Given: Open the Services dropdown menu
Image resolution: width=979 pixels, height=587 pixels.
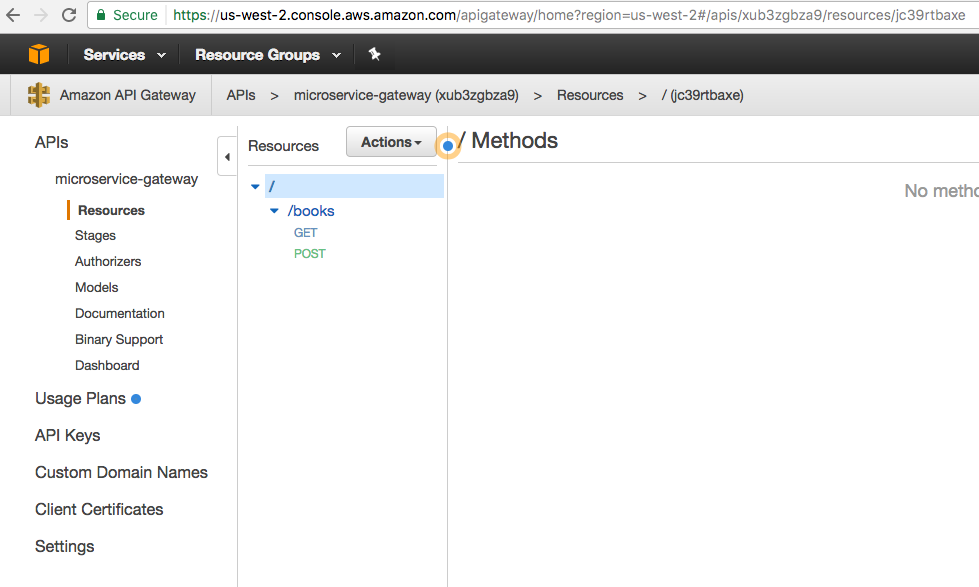Looking at the screenshot, I should [x=125, y=55].
